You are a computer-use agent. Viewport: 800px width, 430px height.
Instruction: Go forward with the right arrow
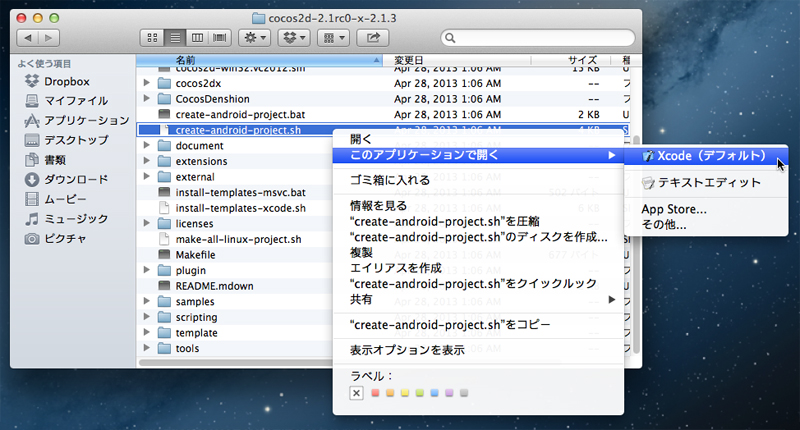coord(49,38)
